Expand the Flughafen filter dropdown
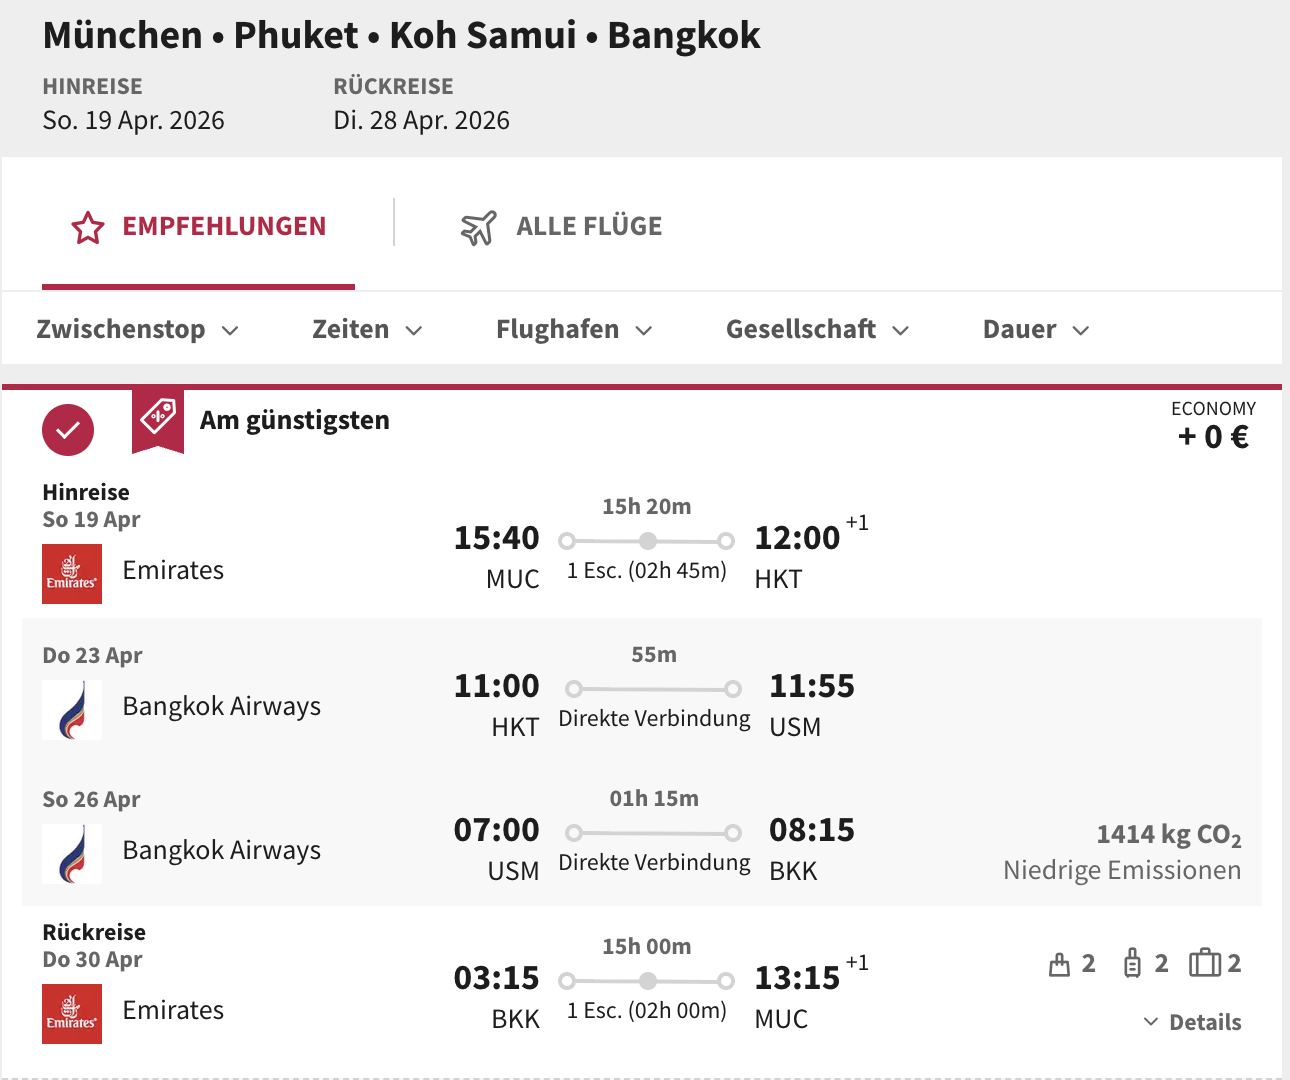 click(x=574, y=329)
